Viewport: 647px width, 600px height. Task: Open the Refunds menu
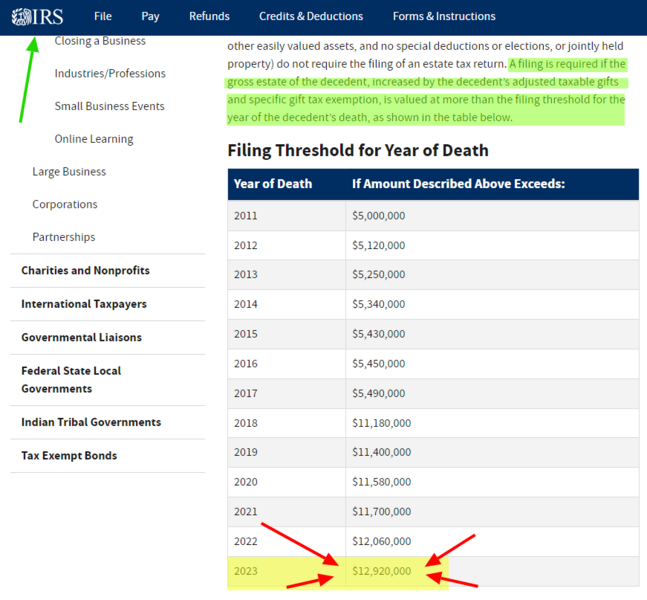209,16
